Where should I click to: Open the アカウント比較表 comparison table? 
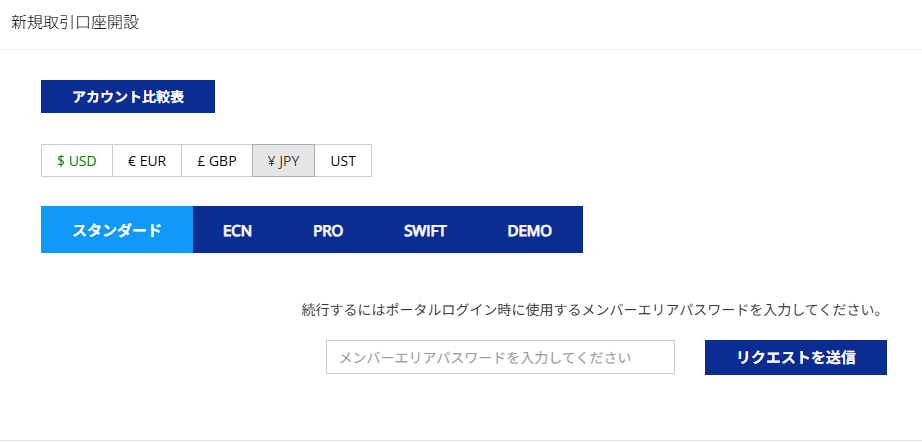pos(128,97)
